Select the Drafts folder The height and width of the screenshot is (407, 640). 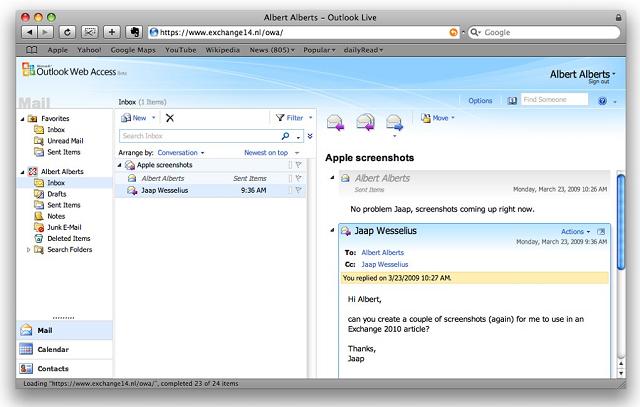tap(57, 194)
